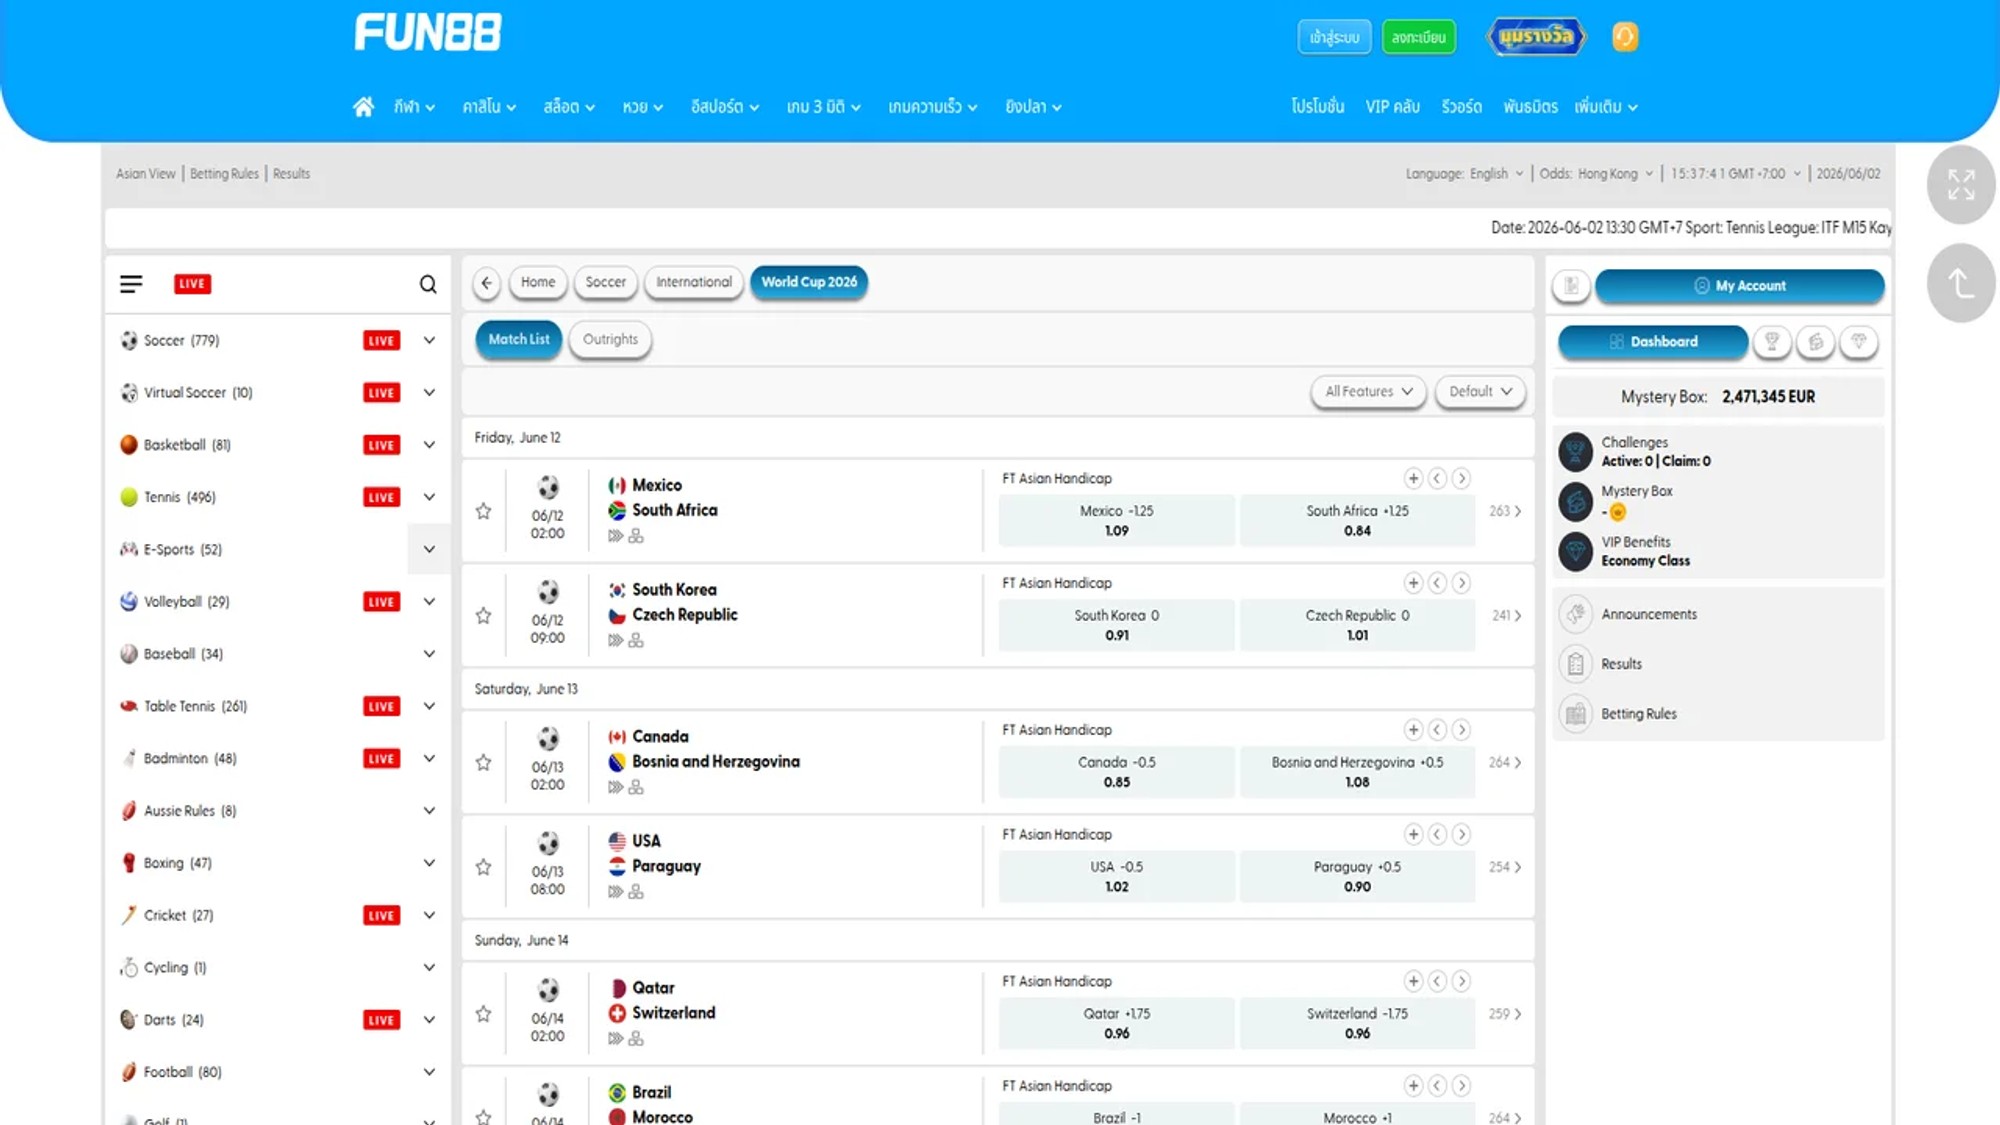Select the Match List tab
This screenshot has height=1125, width=2000.
pyautogui.click(x=519, y=340)
